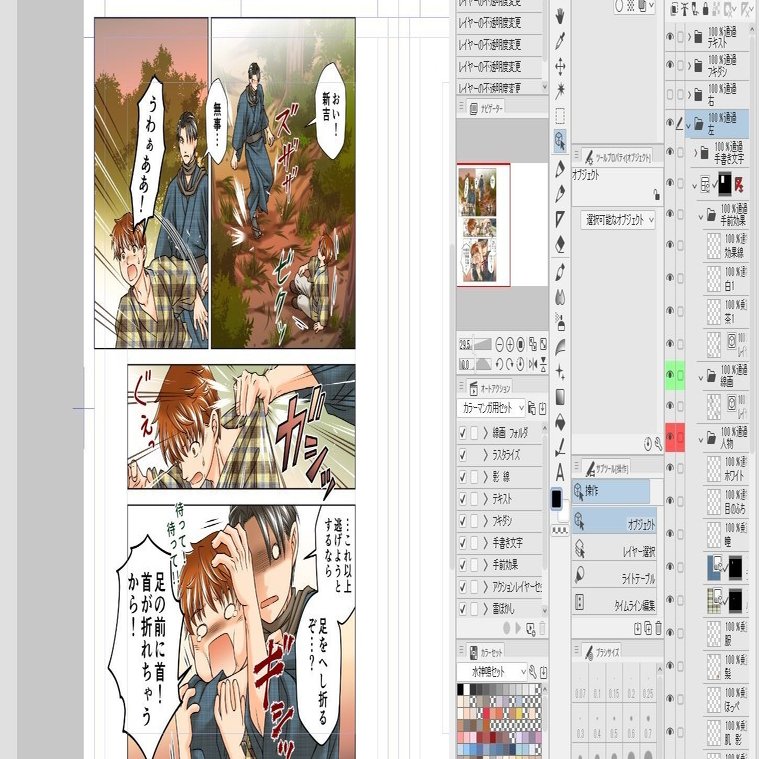Viewport: 759px width, 759px height.
Task: Pick the yellow swatch in color set
Action: pyautogui.click(x=518, y=713)
